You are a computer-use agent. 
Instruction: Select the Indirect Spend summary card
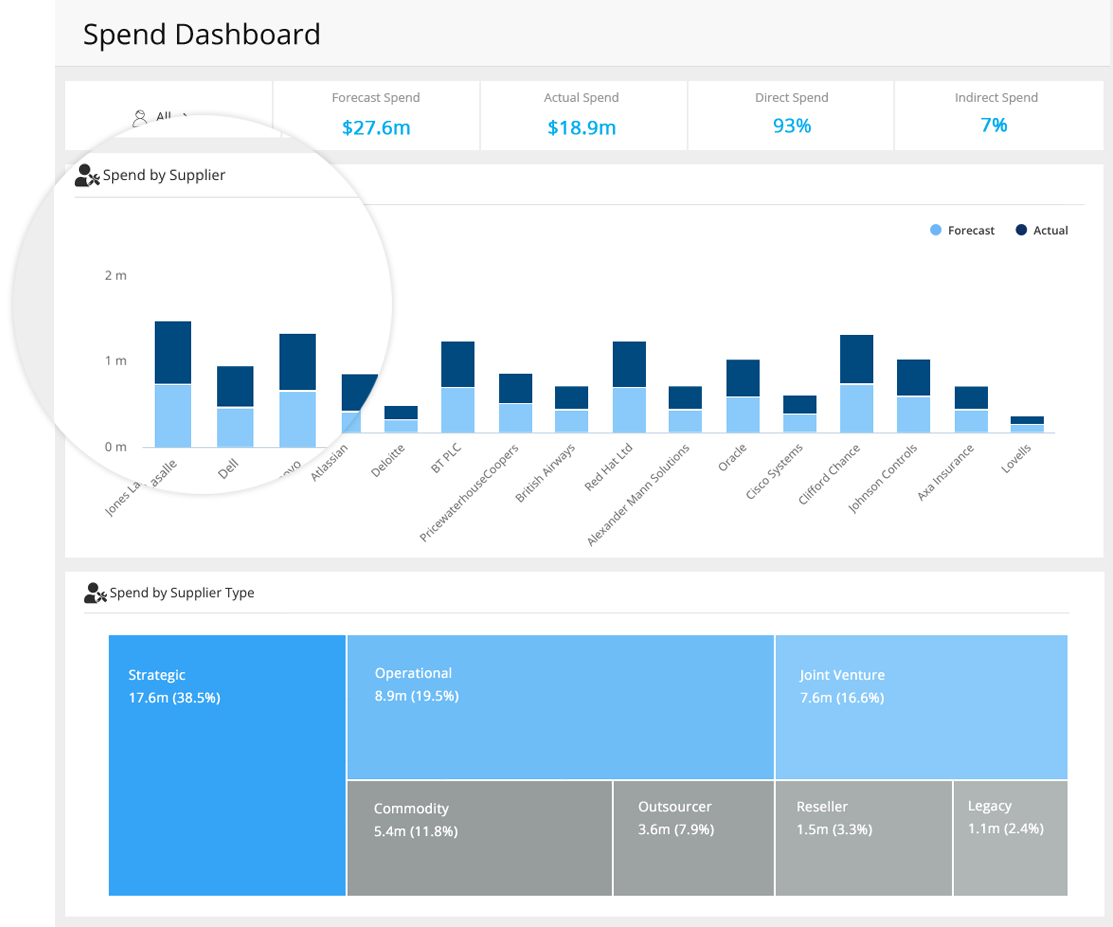pos(996,113)
